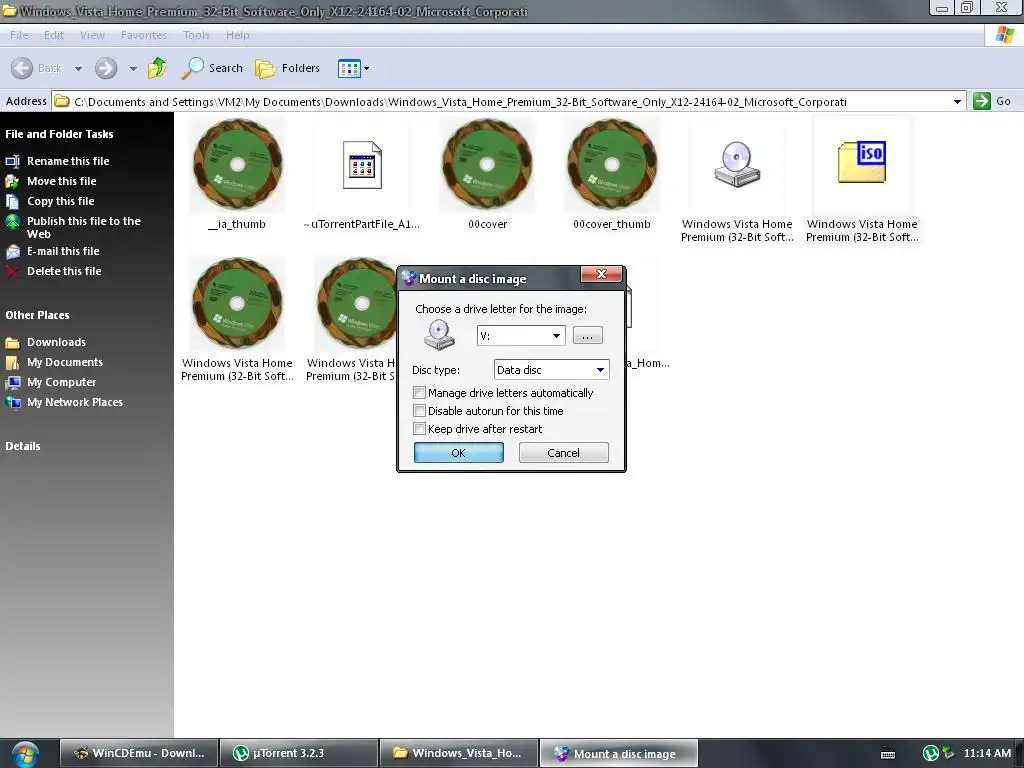The width and height of the screenshot is (1024, 768).
Task: Expand the Address bar dropdown
Action: tap(957, 102)
